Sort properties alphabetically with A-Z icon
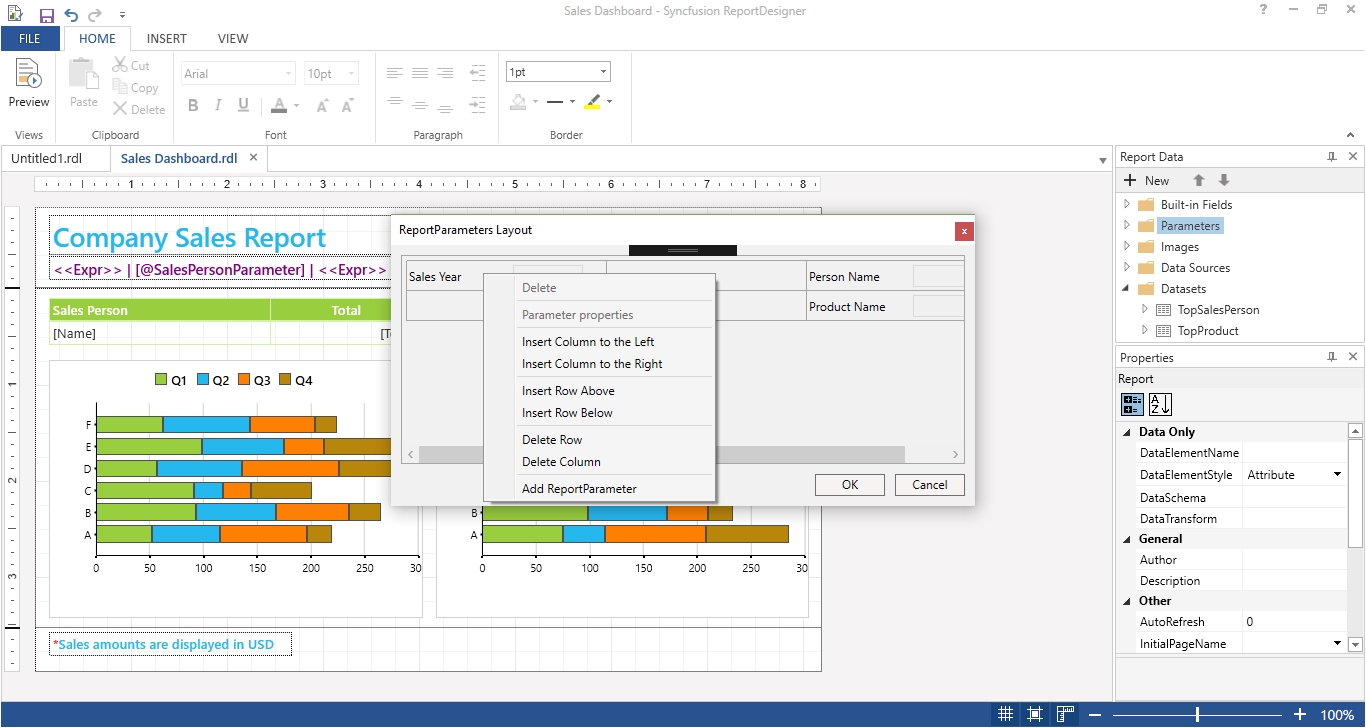 [1160, 404]
